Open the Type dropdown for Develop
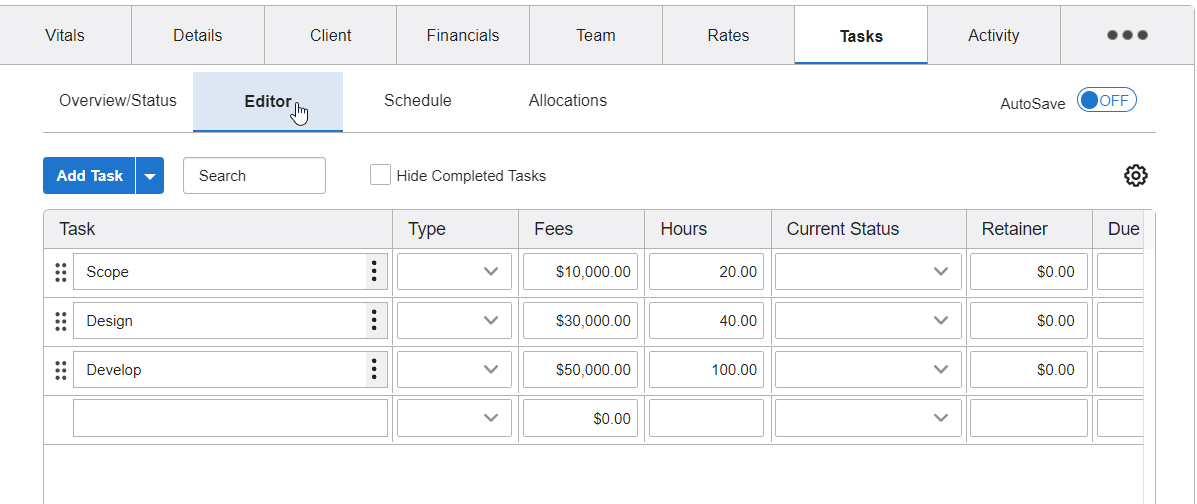Viewport: 1197px width, 504px height. tap(454, 370)
